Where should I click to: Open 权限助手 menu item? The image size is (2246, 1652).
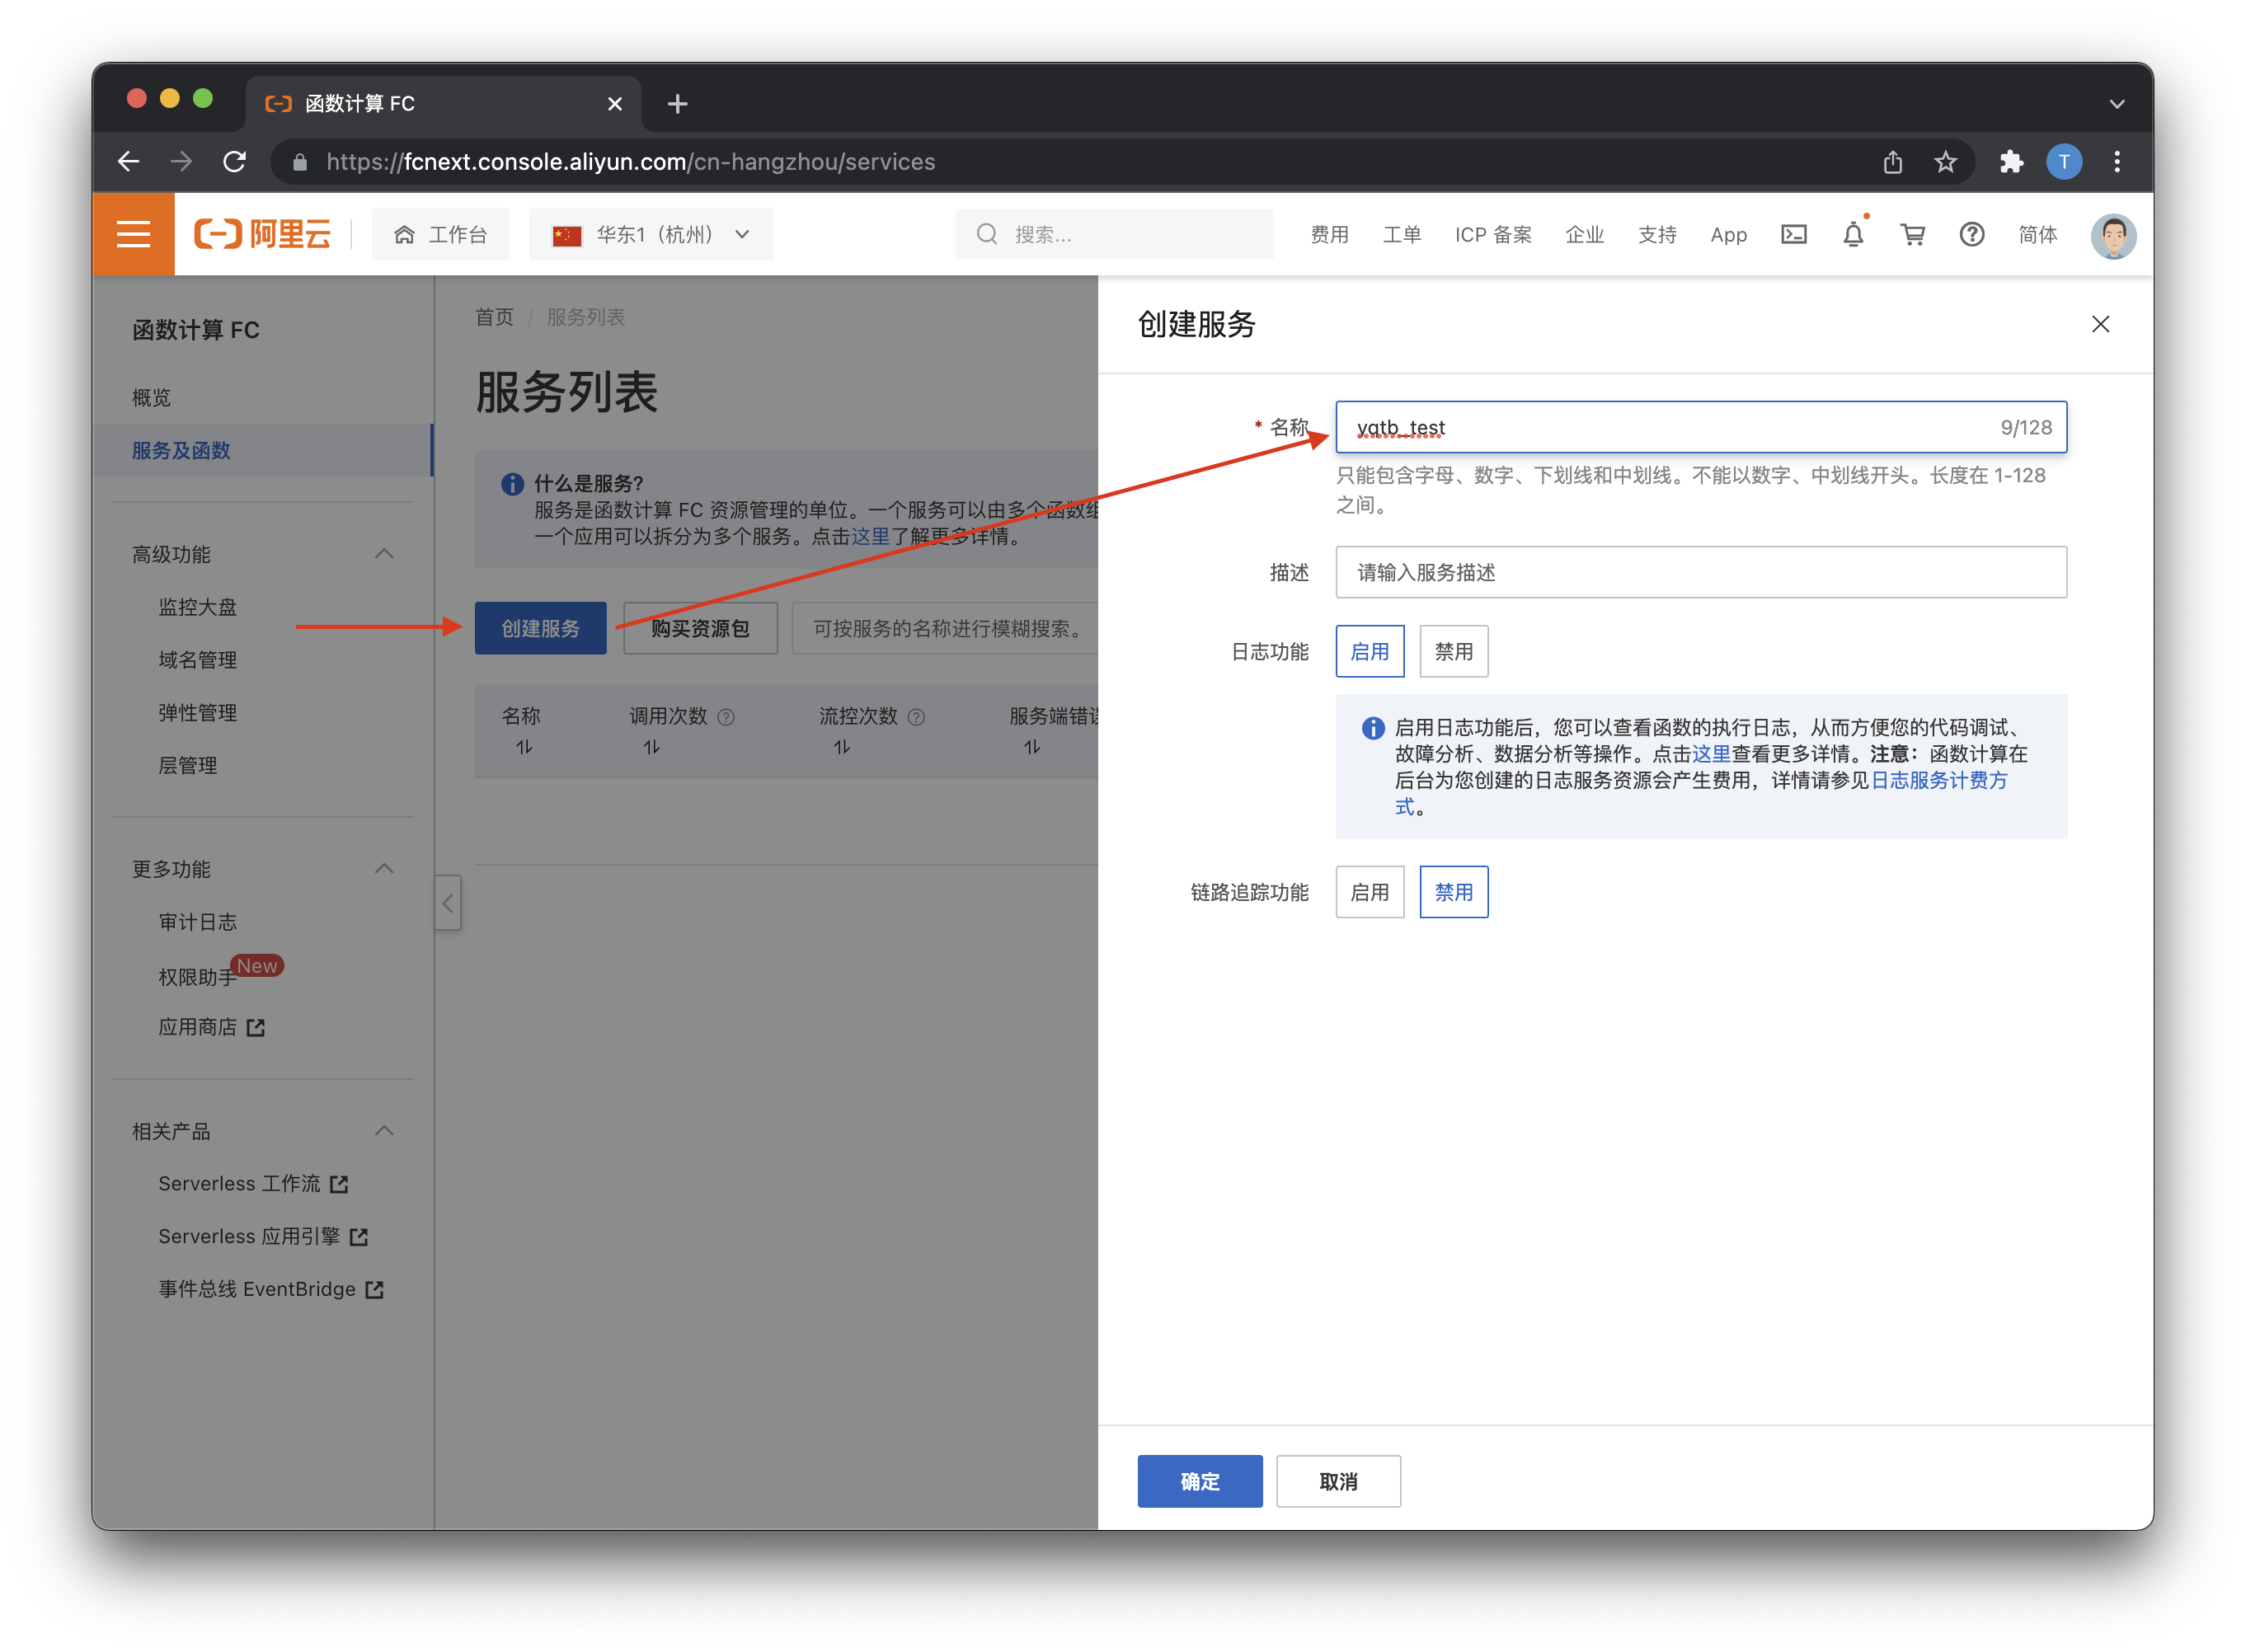[198, 977]
